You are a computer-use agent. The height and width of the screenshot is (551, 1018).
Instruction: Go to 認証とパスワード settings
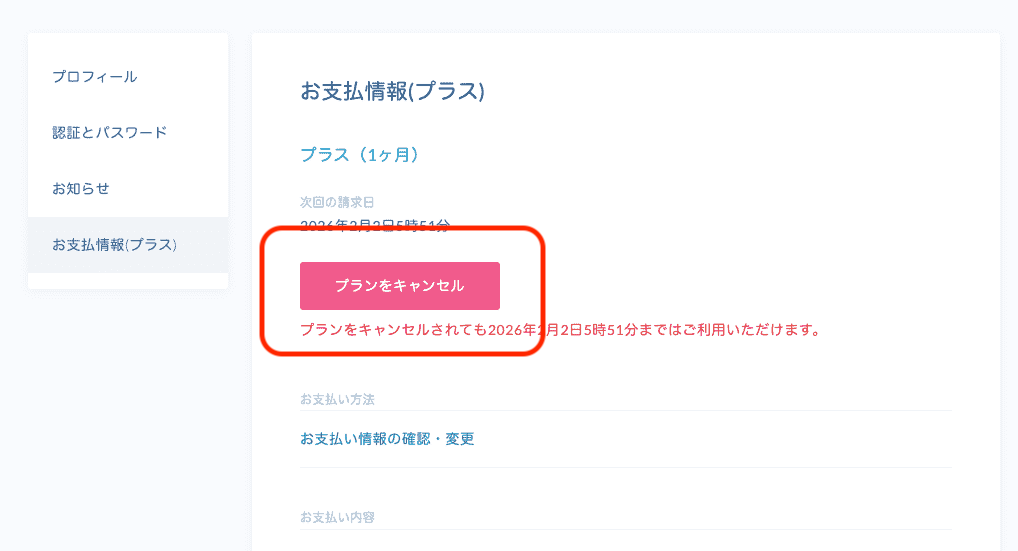tap(109, 133)
